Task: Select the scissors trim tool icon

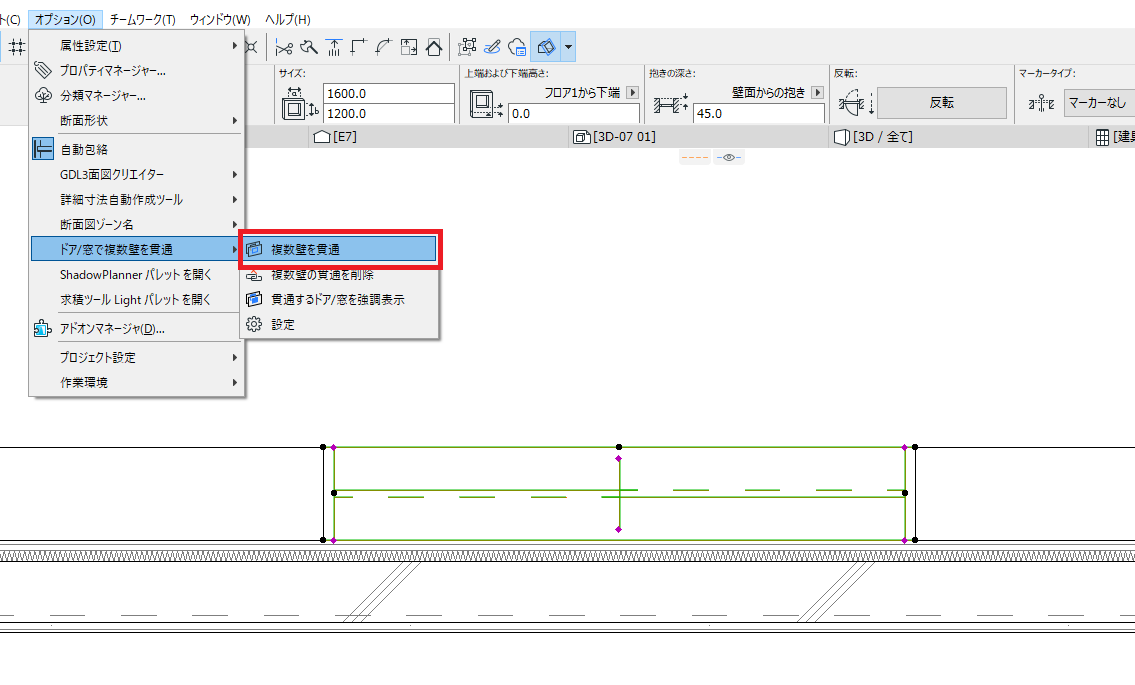Action: coord(284,48)
